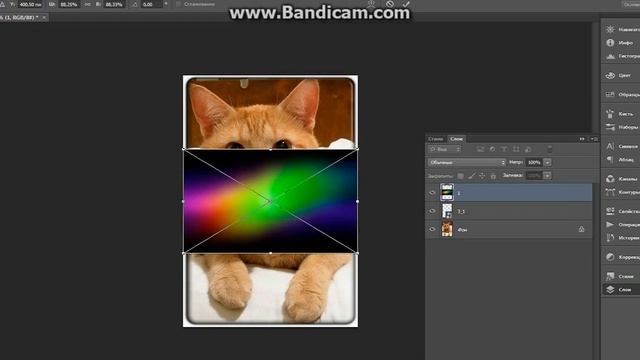Screen dimensions: 640x360
Task: Toggle the layer filtering on/off switch
Action: pyautogui.click(x=550, y=149)
